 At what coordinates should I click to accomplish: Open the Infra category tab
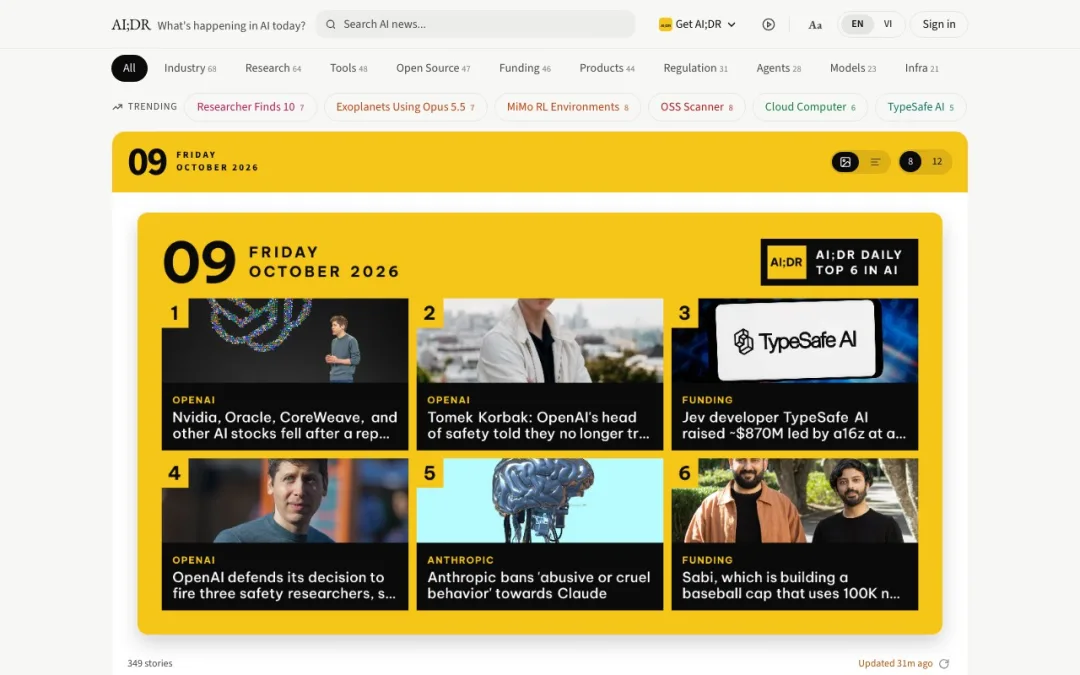coord(922,68)
